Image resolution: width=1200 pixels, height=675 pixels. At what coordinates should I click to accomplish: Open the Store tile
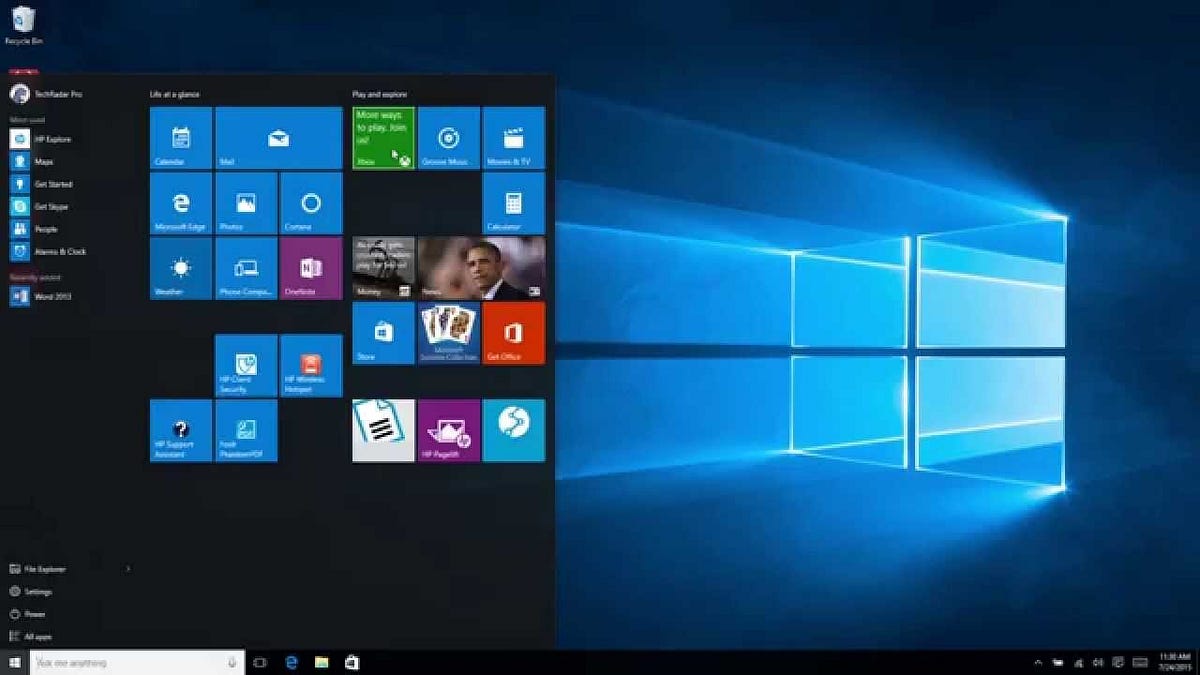click(x=382, y=333)
